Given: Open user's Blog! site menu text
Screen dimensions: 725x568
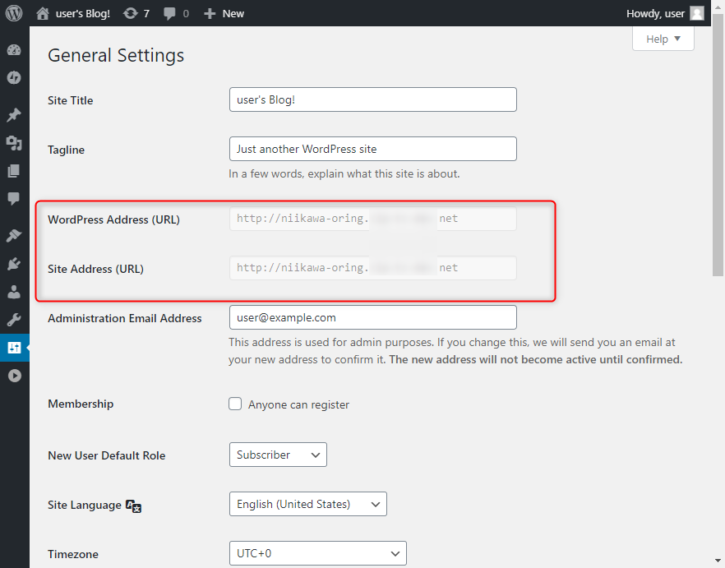Looking at the screenshot, I should [x=83, y=13].
